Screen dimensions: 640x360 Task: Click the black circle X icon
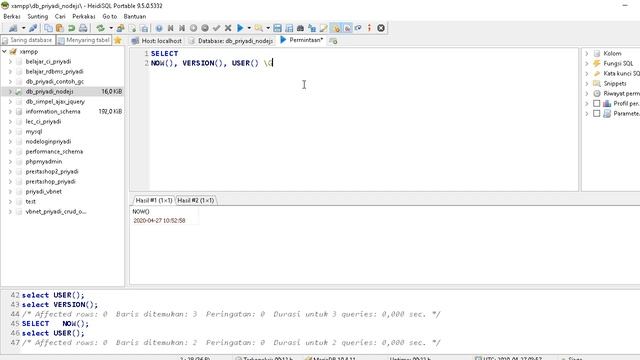(381, 28)
